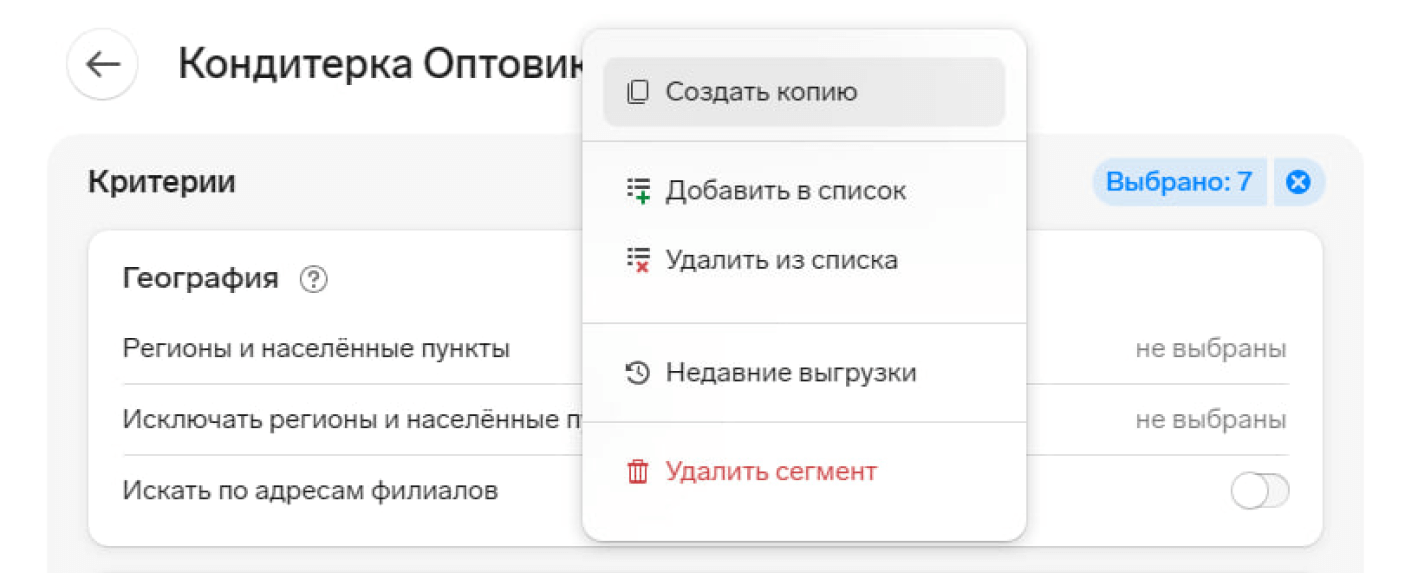Click the remove-from-list icon with red cross
The height and width of the screenshot is (573, 1418).
click(x=638, y=260)
